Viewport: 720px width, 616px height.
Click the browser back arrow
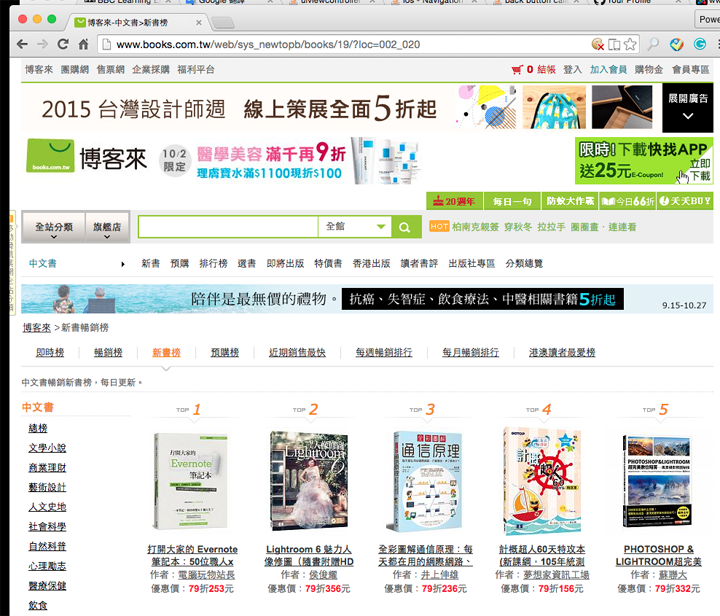[x=22, y=44]
